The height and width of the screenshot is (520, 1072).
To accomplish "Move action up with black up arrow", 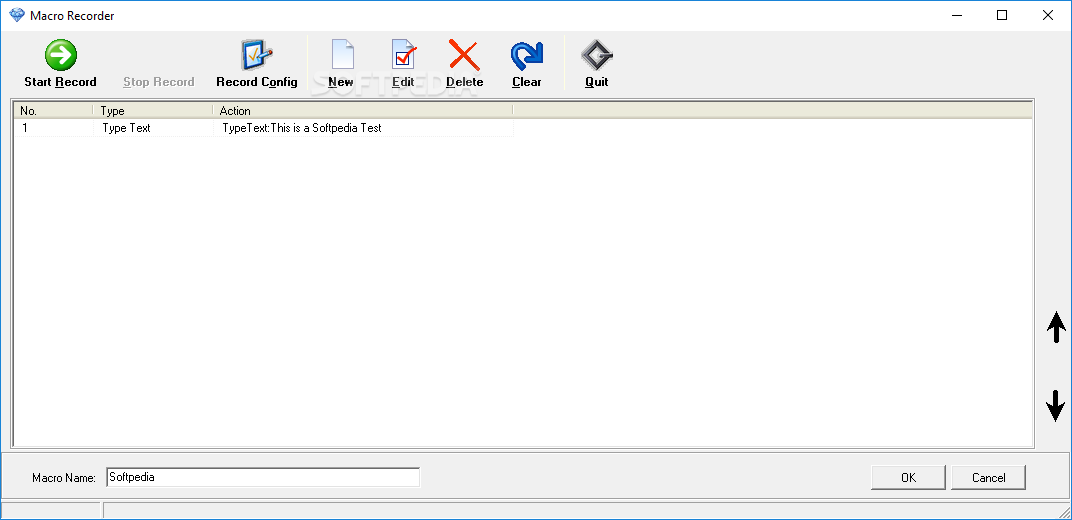I will 1056,328.
